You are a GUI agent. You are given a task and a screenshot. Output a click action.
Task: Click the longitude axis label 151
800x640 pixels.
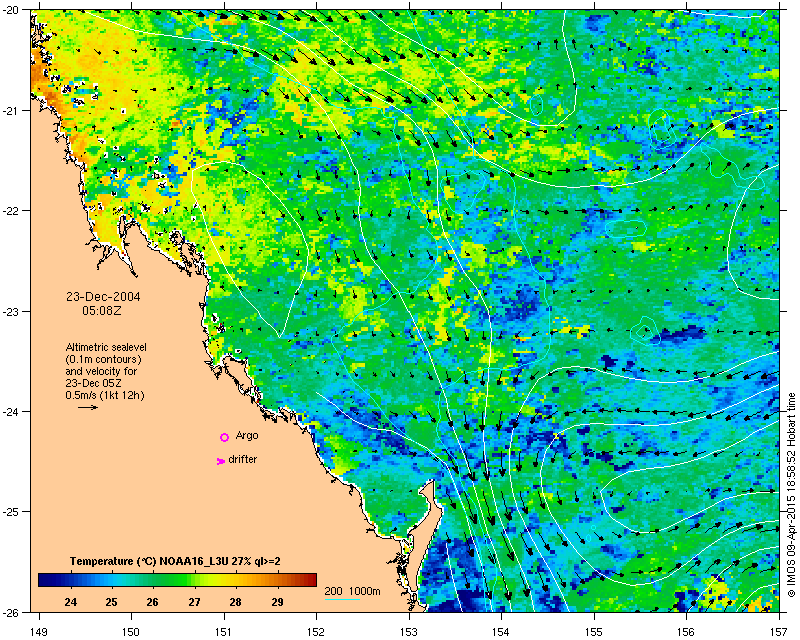(224, 632)
